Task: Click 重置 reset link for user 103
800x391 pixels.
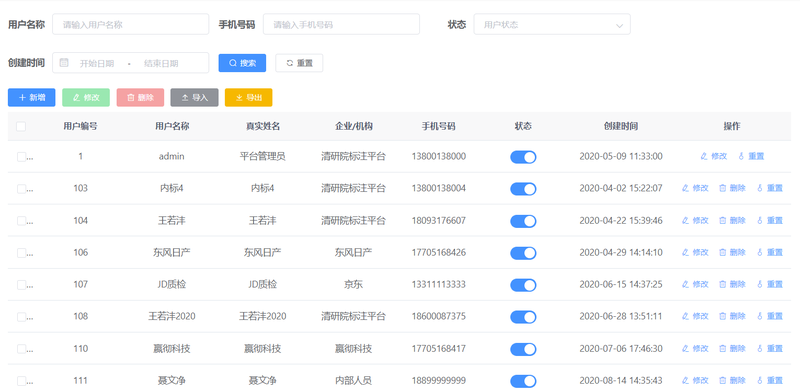Action: [769, 188]
